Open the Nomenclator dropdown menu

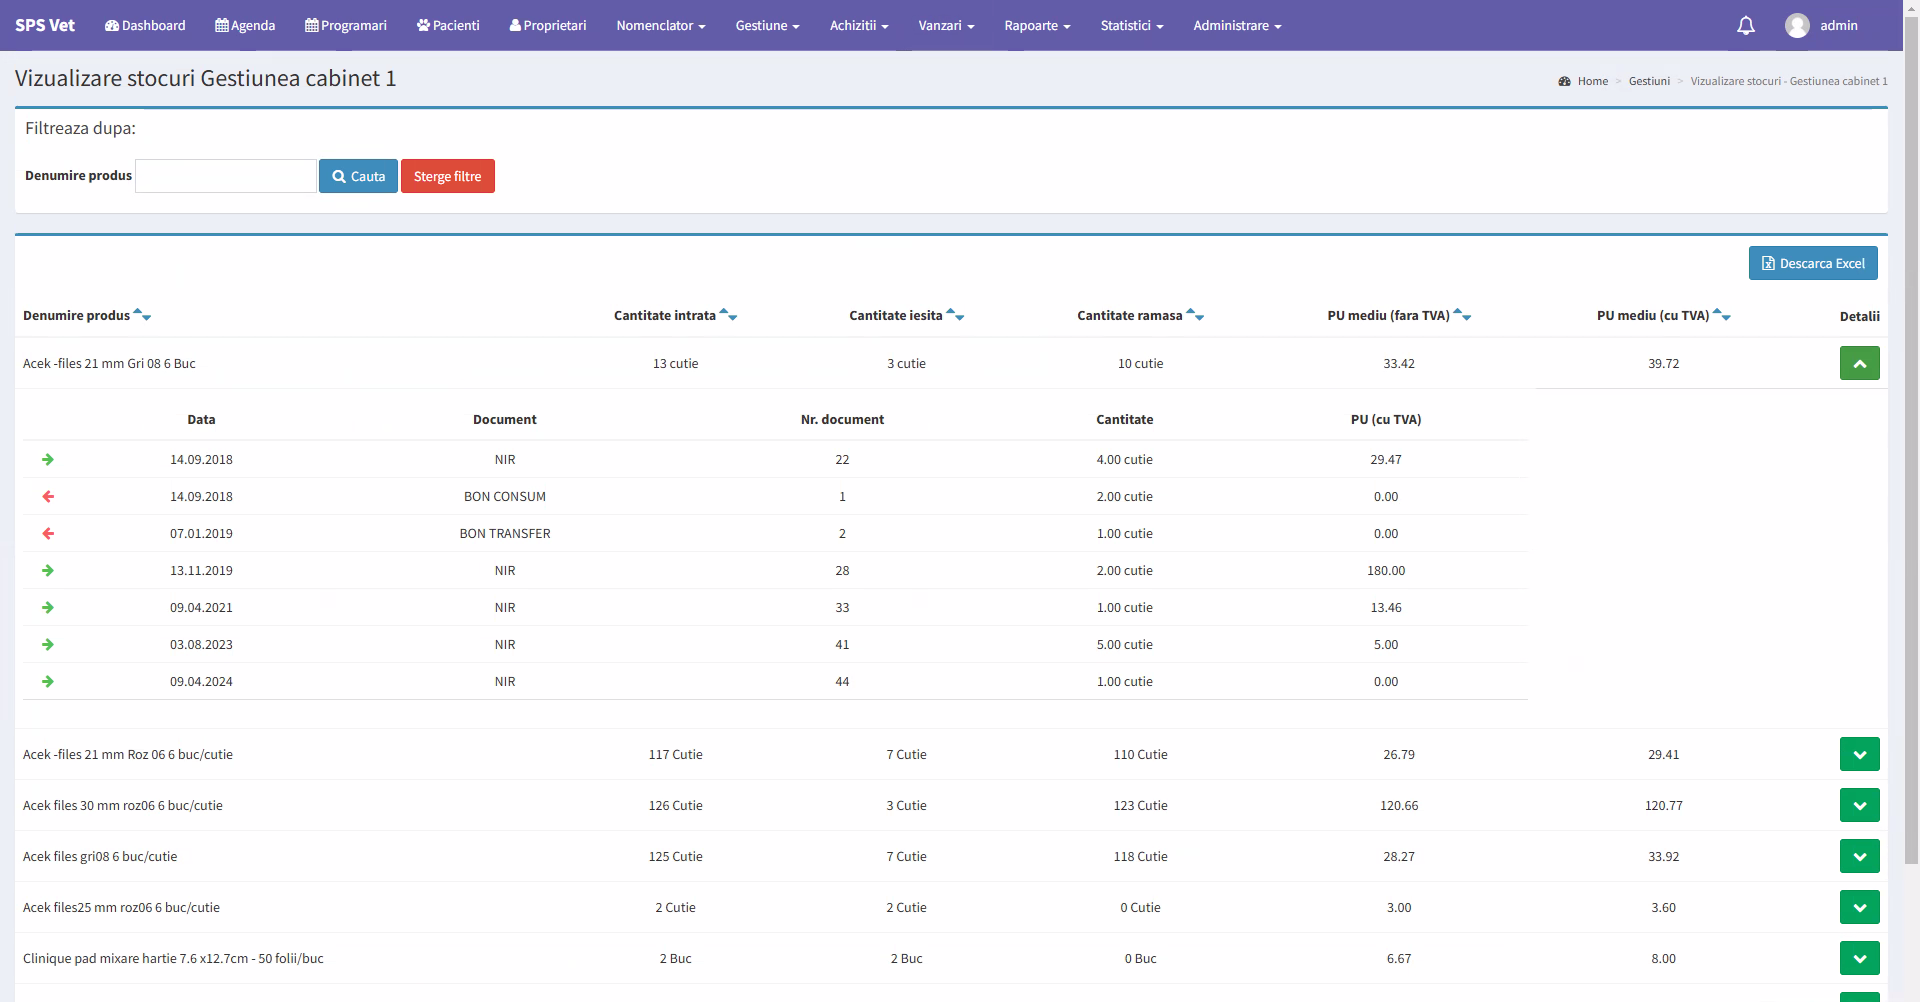coord(660,26)
